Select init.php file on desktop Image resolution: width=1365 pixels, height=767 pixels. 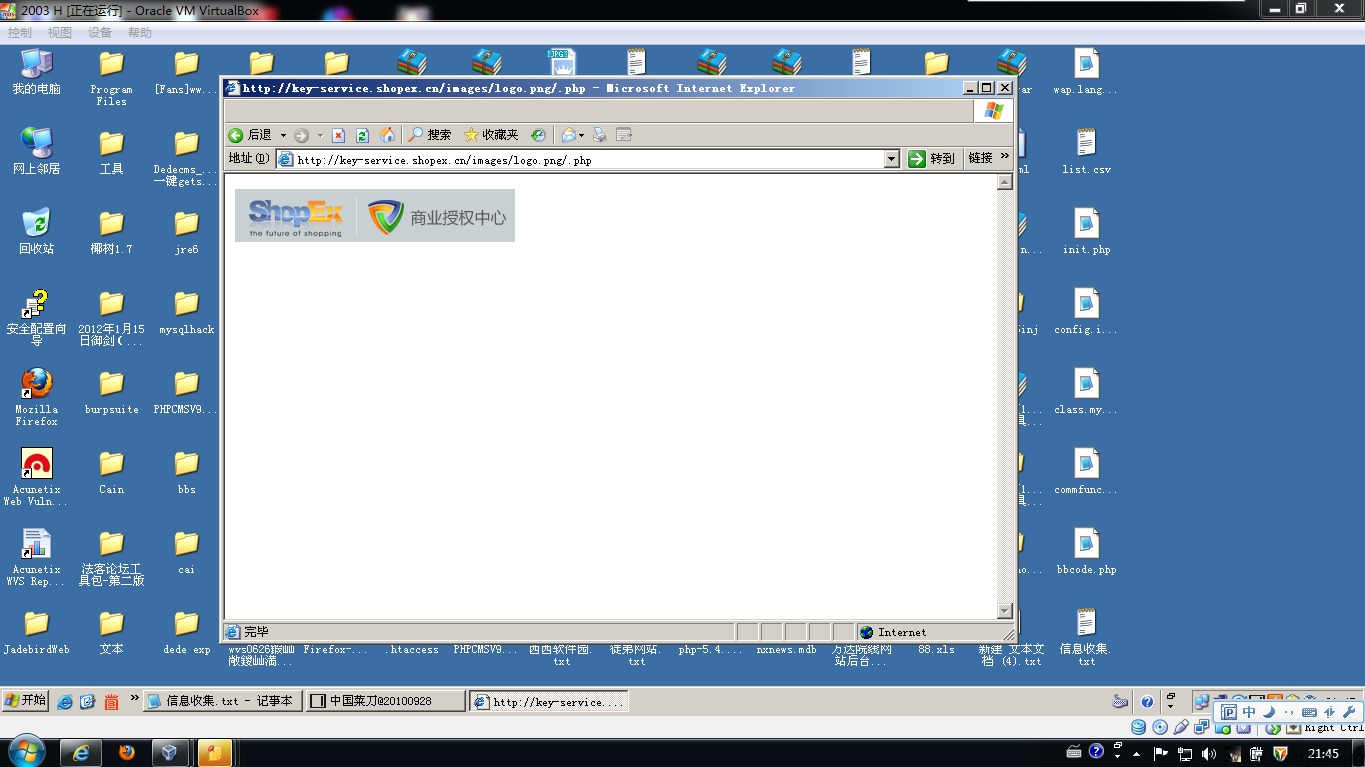1087,233
